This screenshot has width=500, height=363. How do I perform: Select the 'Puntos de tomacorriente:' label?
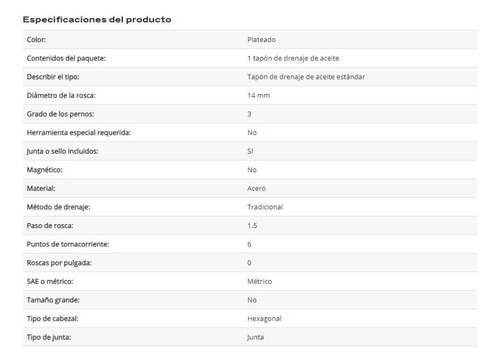pos(68,244)
